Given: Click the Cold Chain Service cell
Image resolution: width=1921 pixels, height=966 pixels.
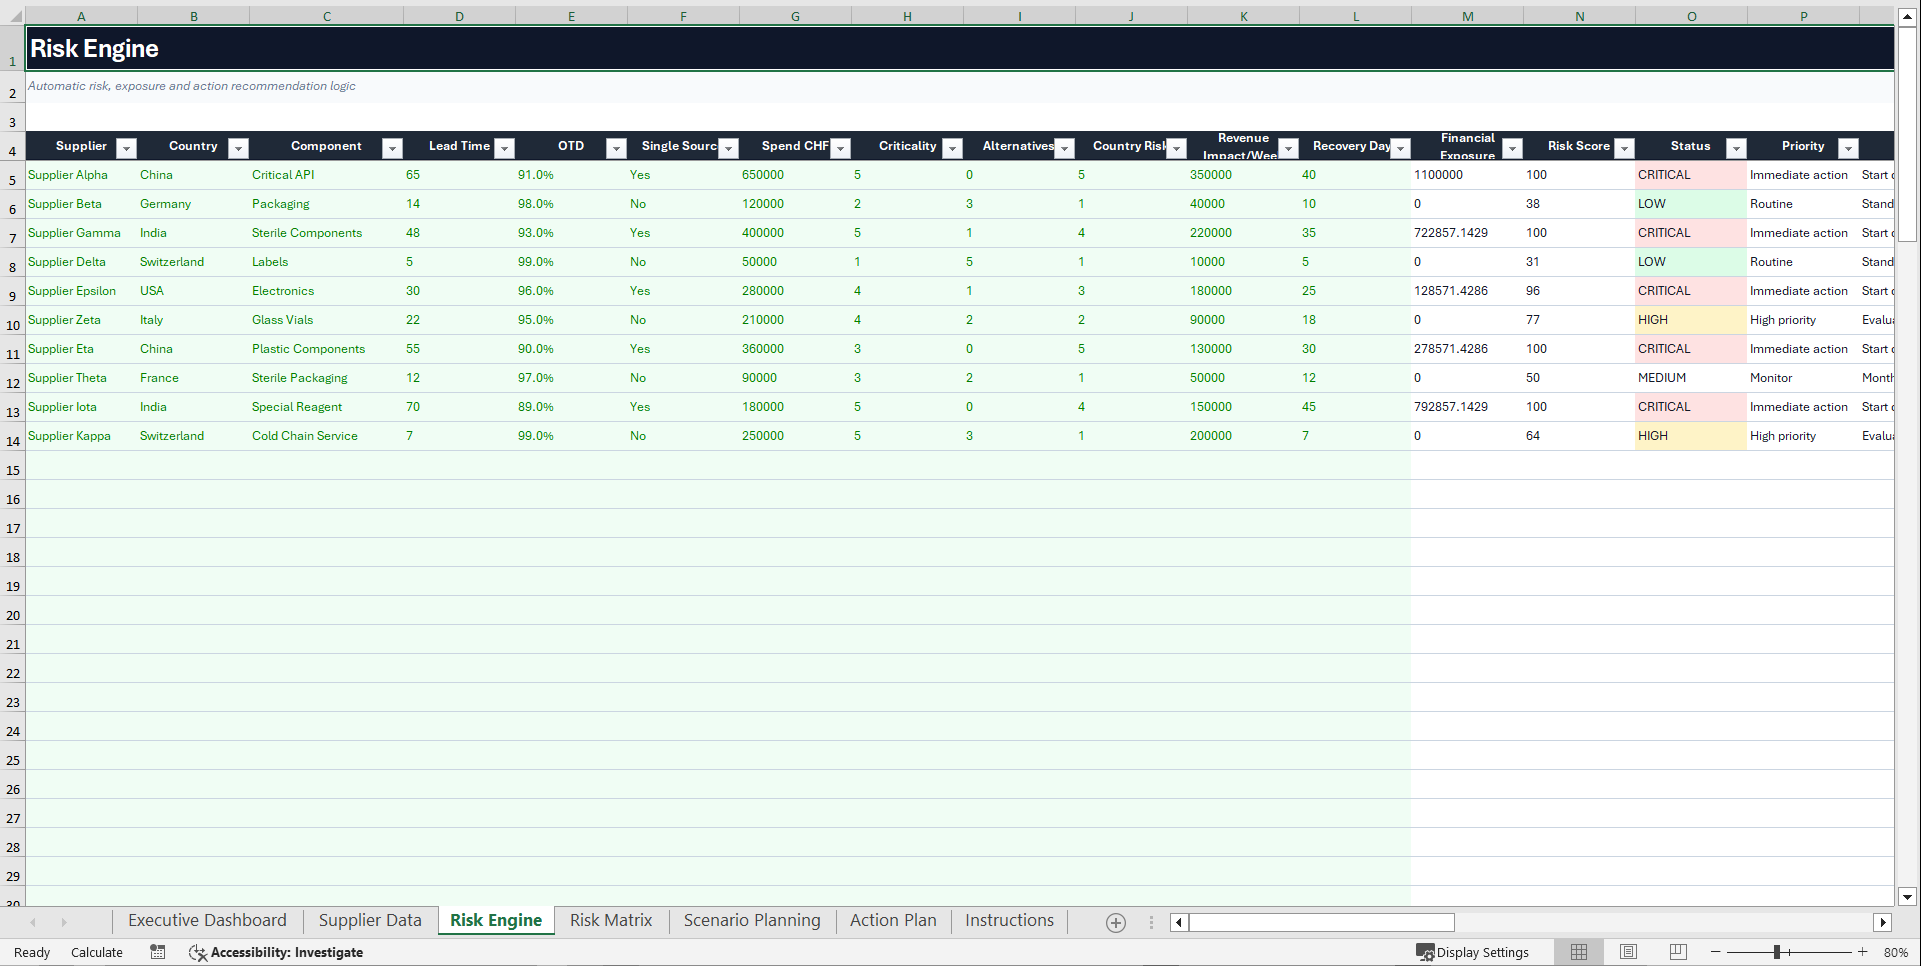Looking at the screenshot, I should click(x=326, y=436).
